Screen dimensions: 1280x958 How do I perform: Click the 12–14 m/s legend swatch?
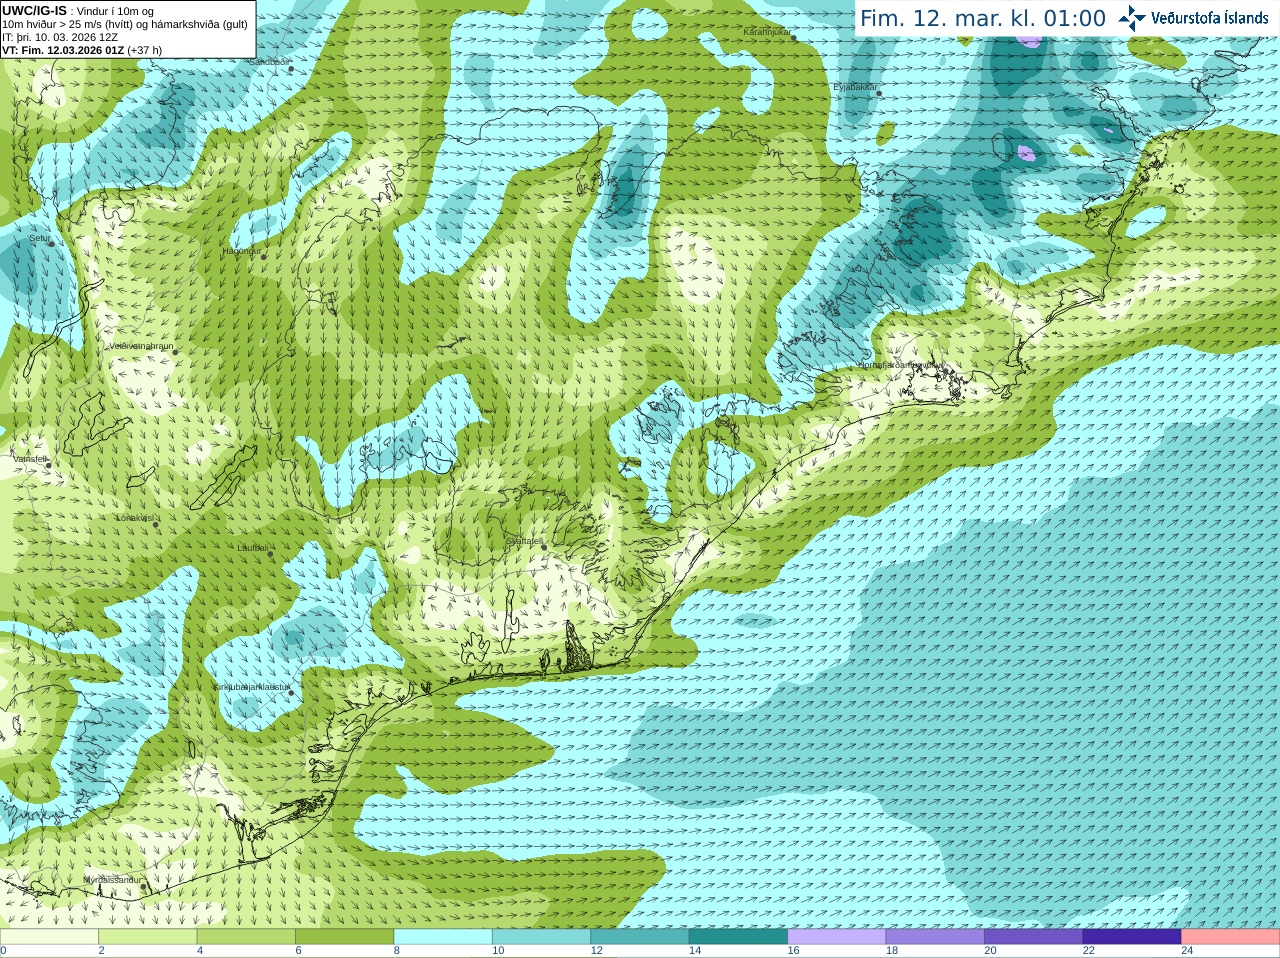[x=640, y=937]
